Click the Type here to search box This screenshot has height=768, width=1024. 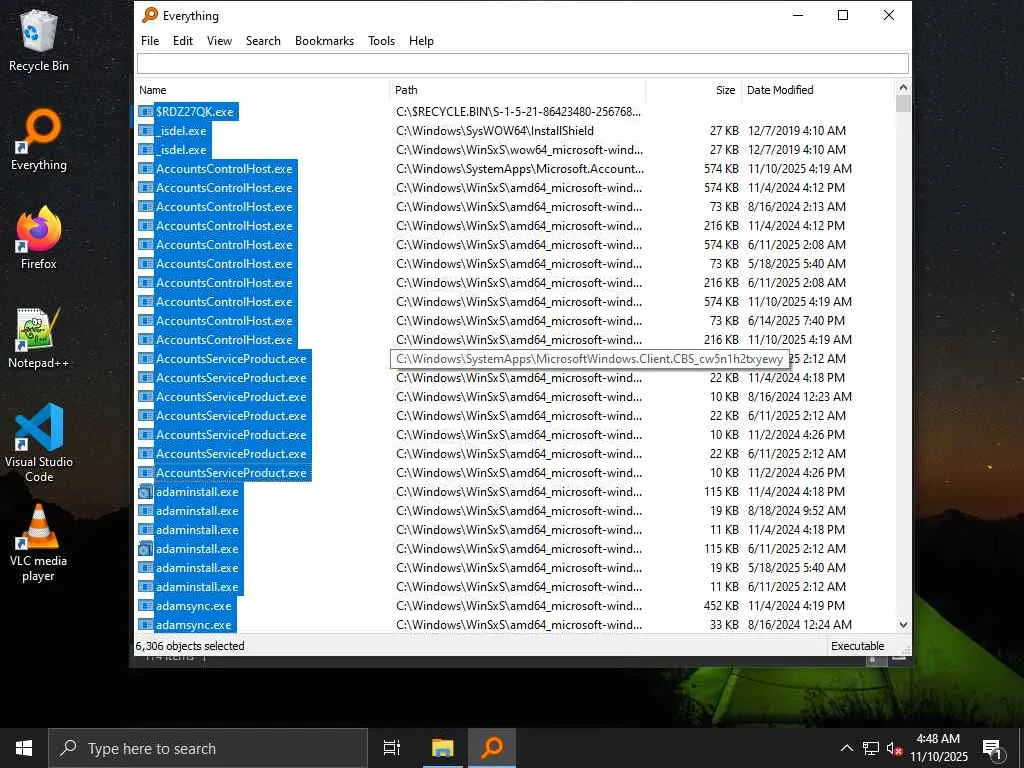tap(208, 748)
